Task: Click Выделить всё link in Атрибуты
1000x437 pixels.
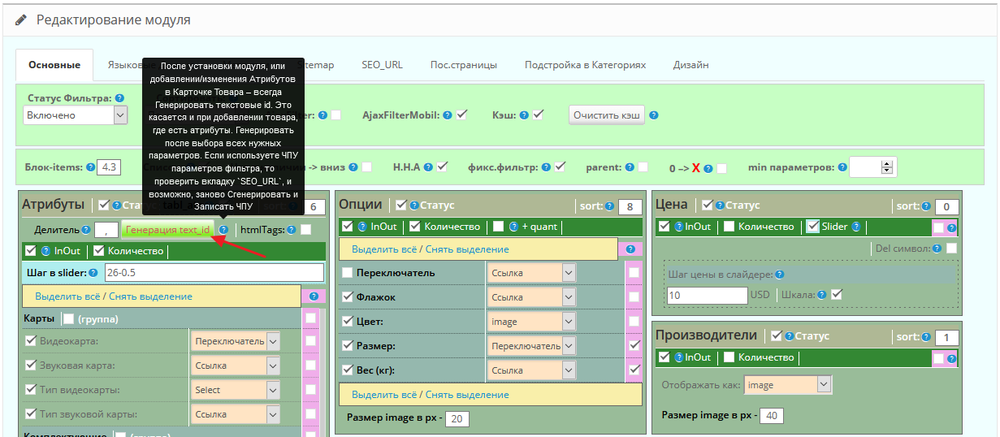Action: pos(67,297)
